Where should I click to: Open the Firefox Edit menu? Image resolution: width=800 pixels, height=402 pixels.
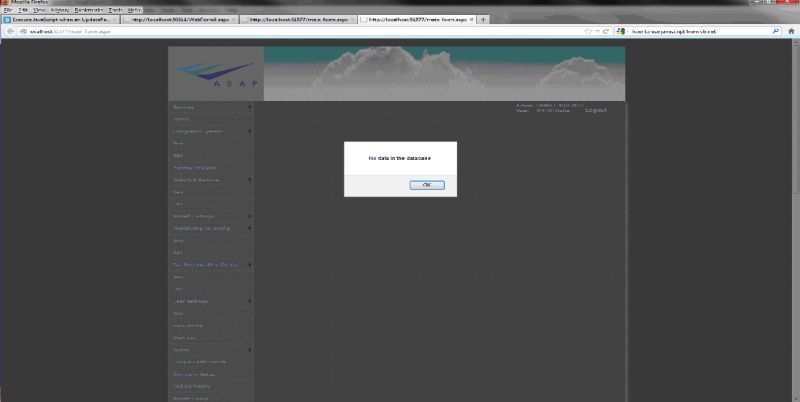point(23,10)
